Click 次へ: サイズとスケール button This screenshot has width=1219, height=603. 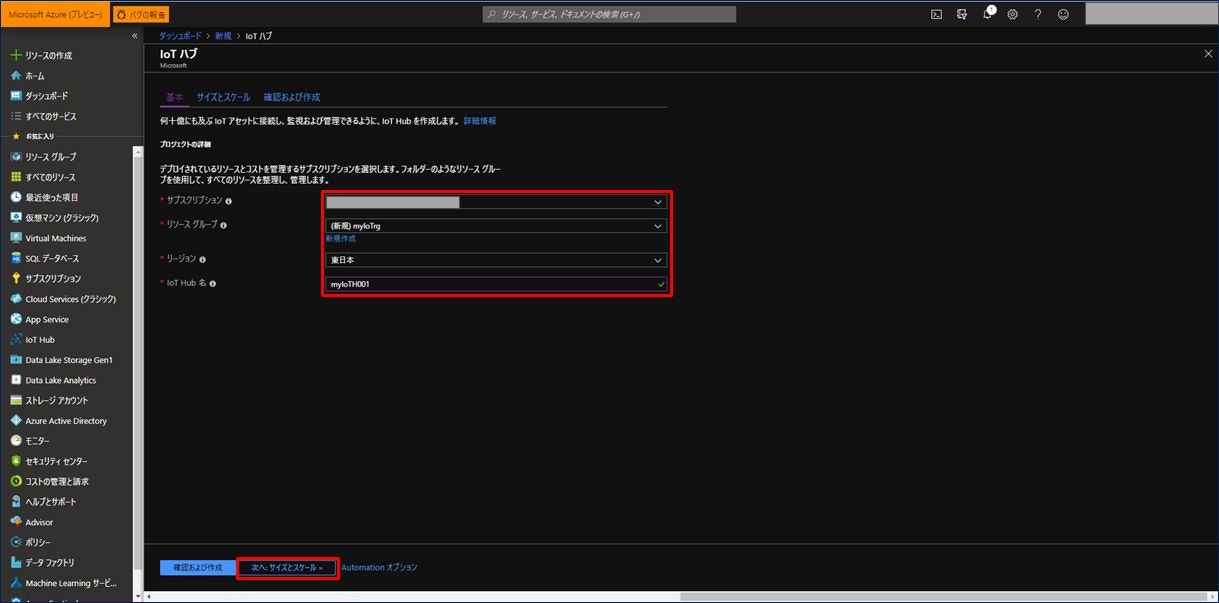click(288, 567)
